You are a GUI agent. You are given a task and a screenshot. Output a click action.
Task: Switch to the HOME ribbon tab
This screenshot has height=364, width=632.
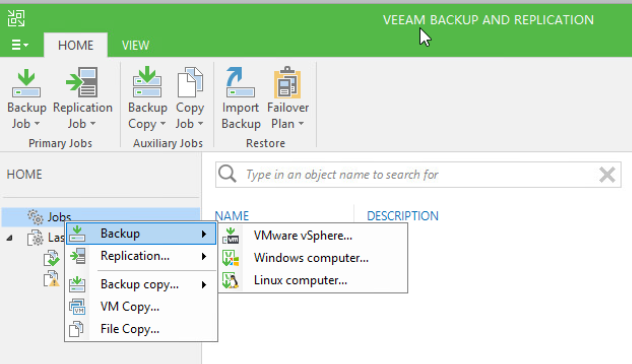76,45
